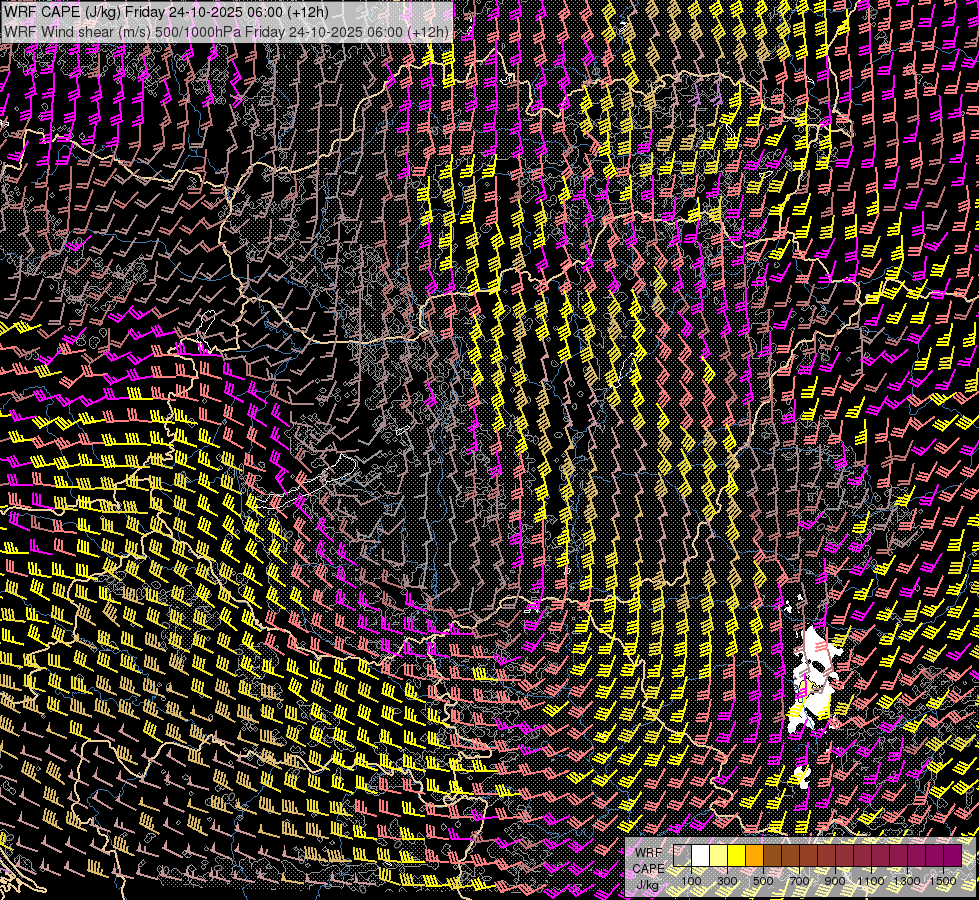Click the legend value 700

pyautogui.click(x=800, y=881)
